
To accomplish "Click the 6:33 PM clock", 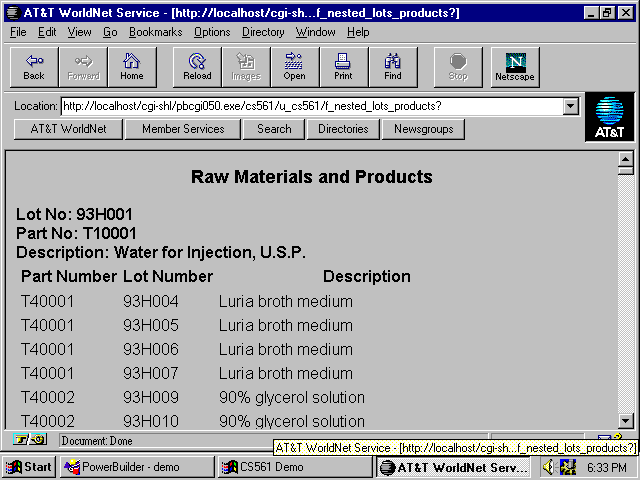I will click(x=607, y=467).
